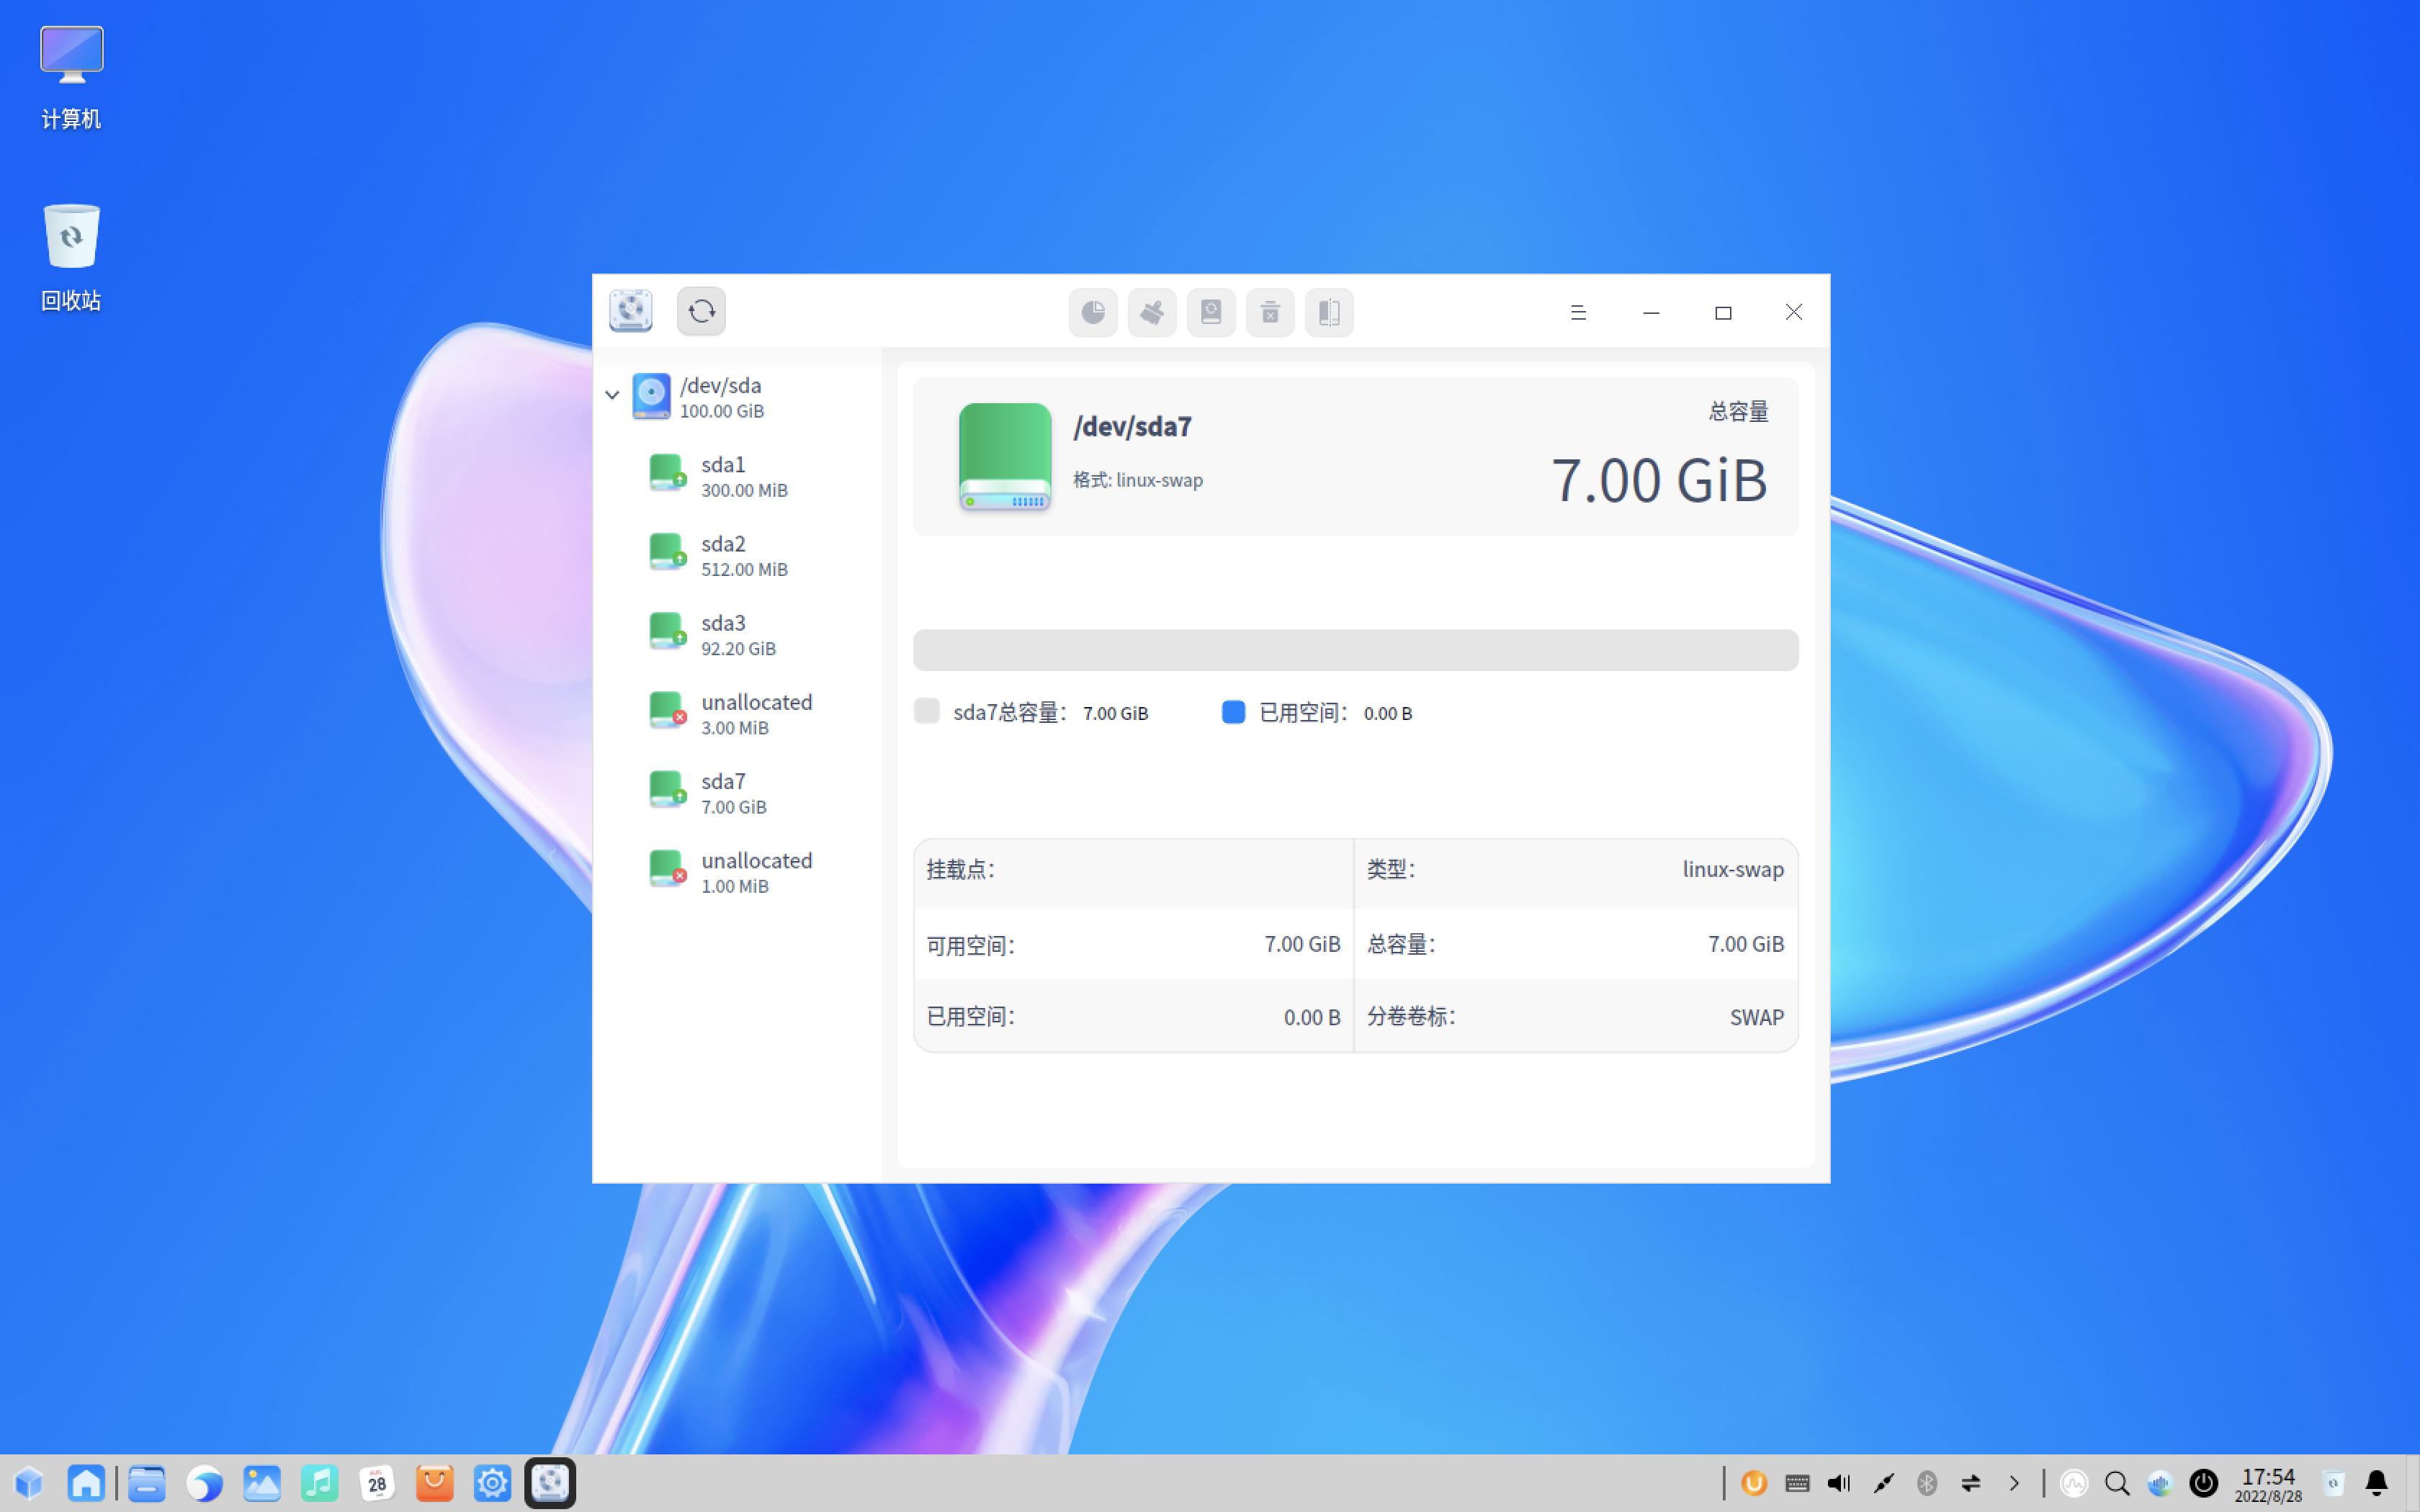
Task: Open the trash icon in the tray
Action: point(2334,1483)
